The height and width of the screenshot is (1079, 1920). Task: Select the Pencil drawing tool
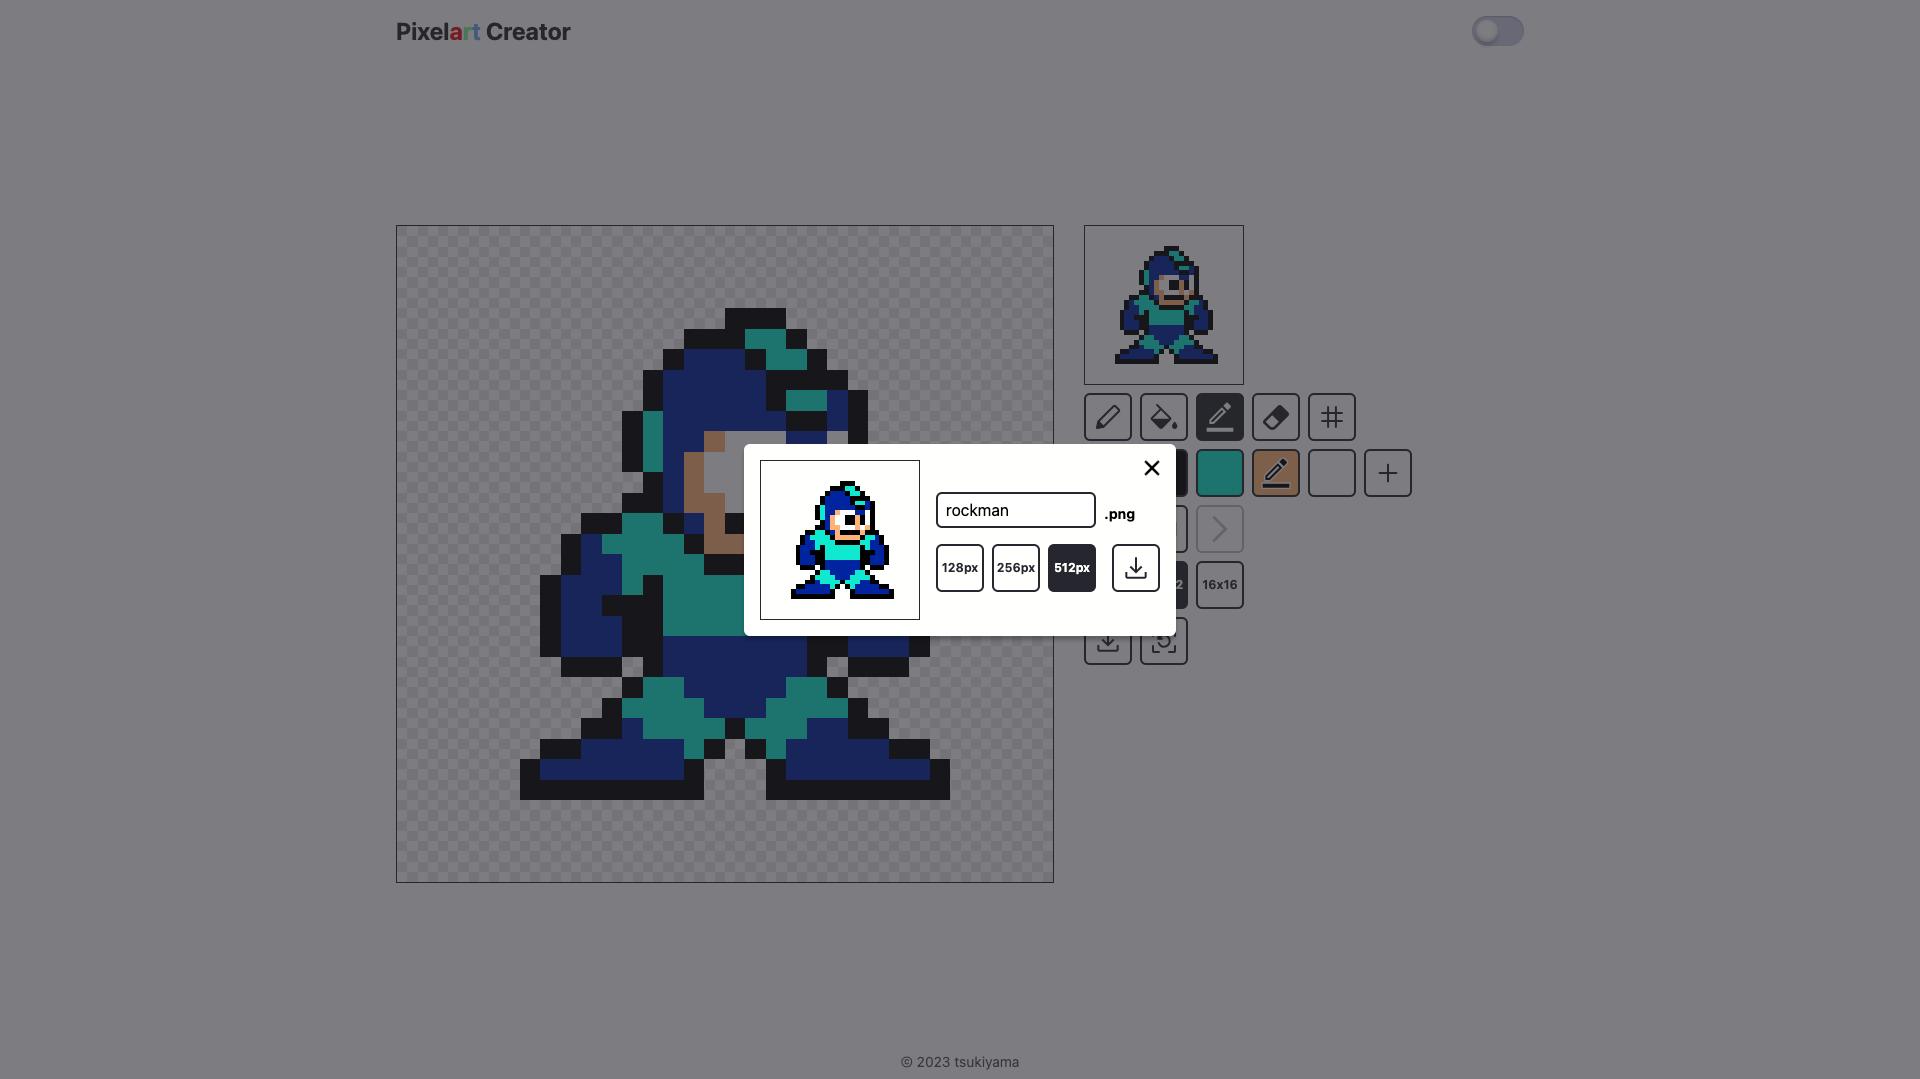[1107, 417]
